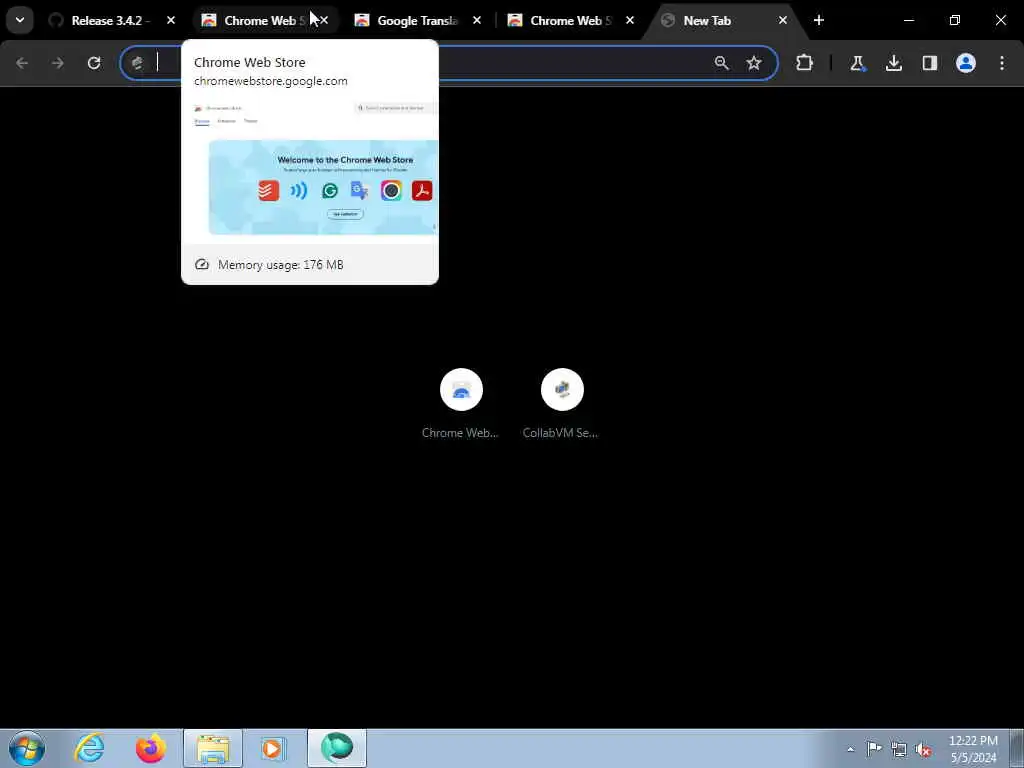Toggle the side panel
The height and width of the screenshot is (768, 1024).
[929, 63]
